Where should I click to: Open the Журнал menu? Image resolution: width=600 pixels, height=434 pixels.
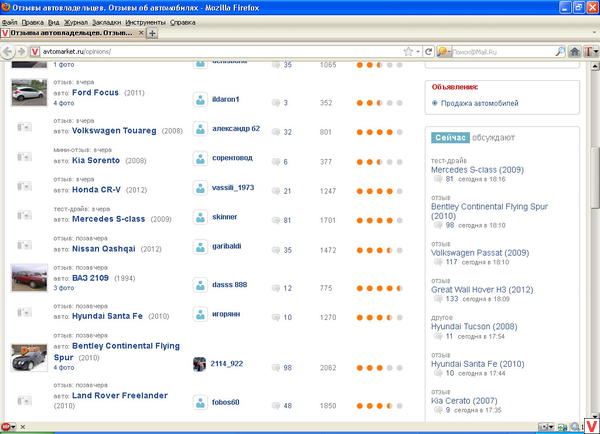pos(76,23)
